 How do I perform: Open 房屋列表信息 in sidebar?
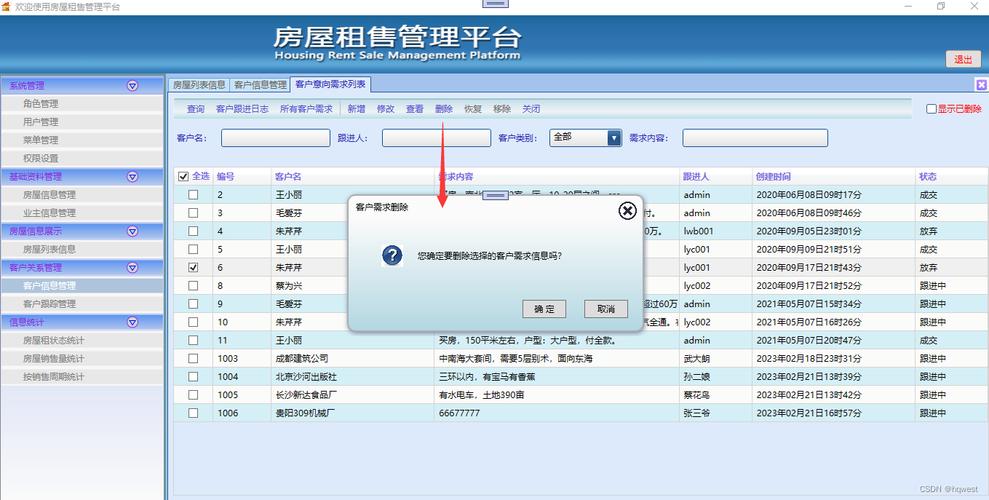tap(49, 250)
